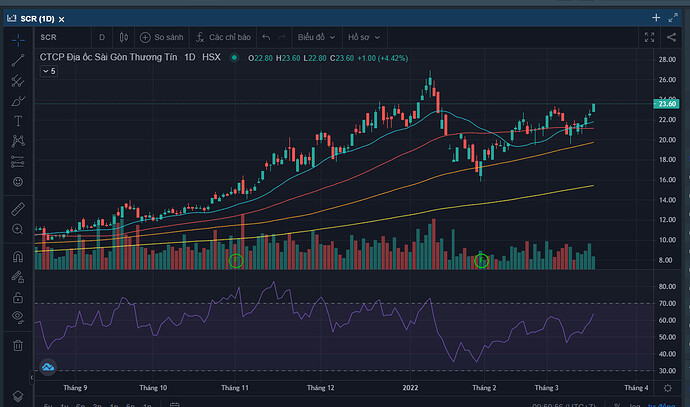The width and height of the screenshot is (690, 407).
Task: Open the emoji icons tool
Action: click(x=17, y=182)
